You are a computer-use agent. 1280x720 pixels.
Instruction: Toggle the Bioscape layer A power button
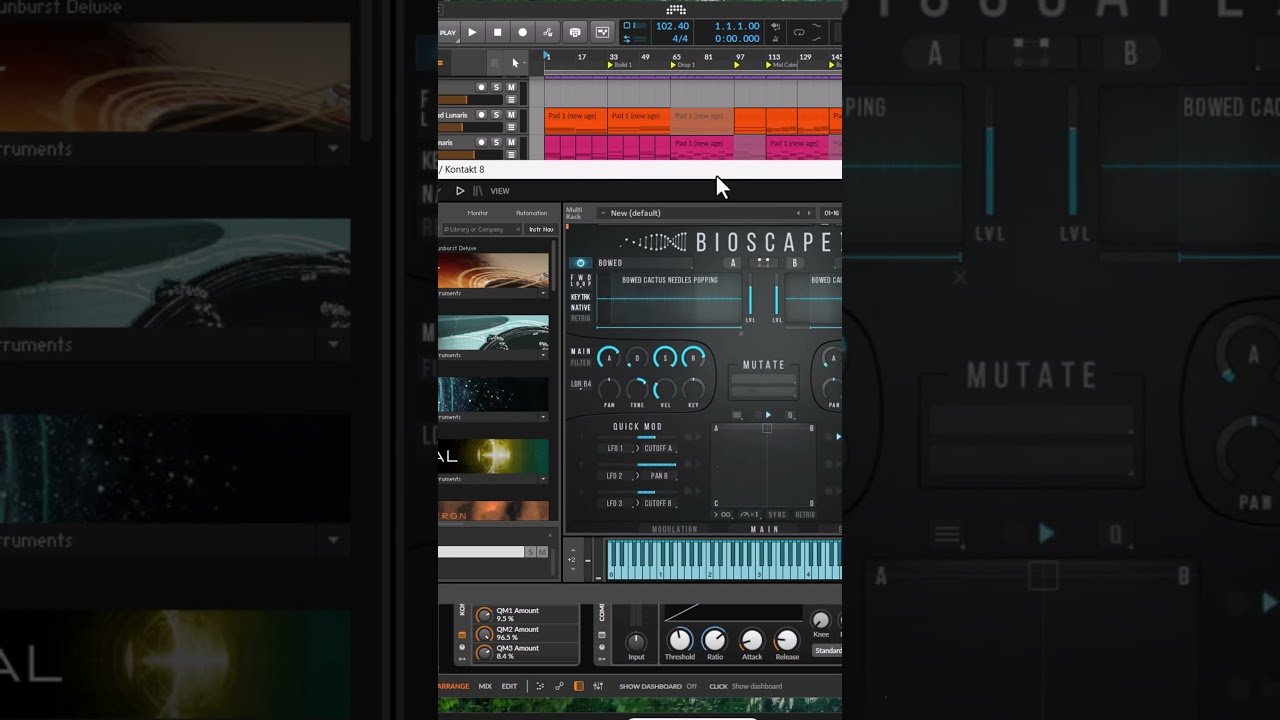tap(580, 263)
